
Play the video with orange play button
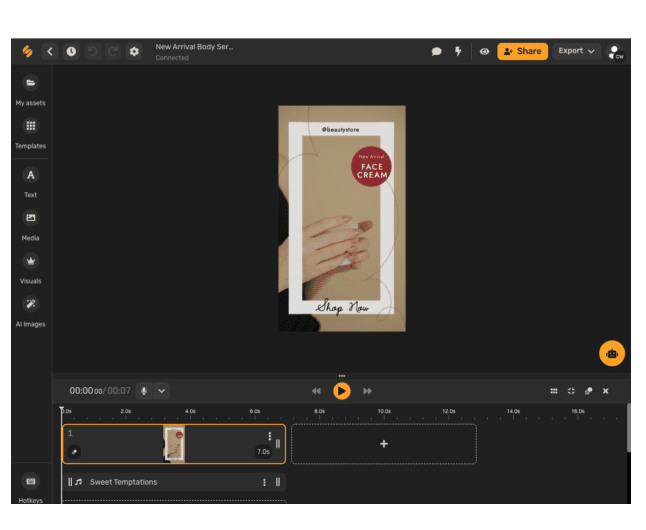click(342, 391)
